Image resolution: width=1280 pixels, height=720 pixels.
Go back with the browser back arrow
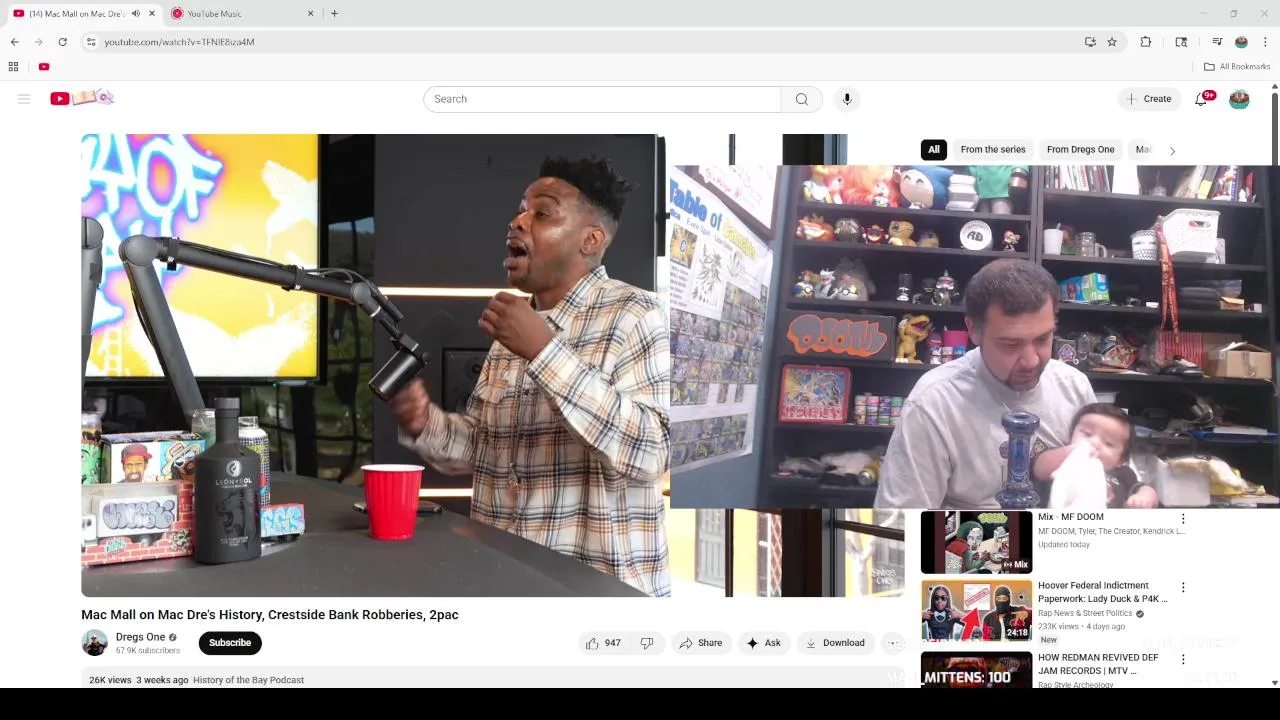(14, 42)
